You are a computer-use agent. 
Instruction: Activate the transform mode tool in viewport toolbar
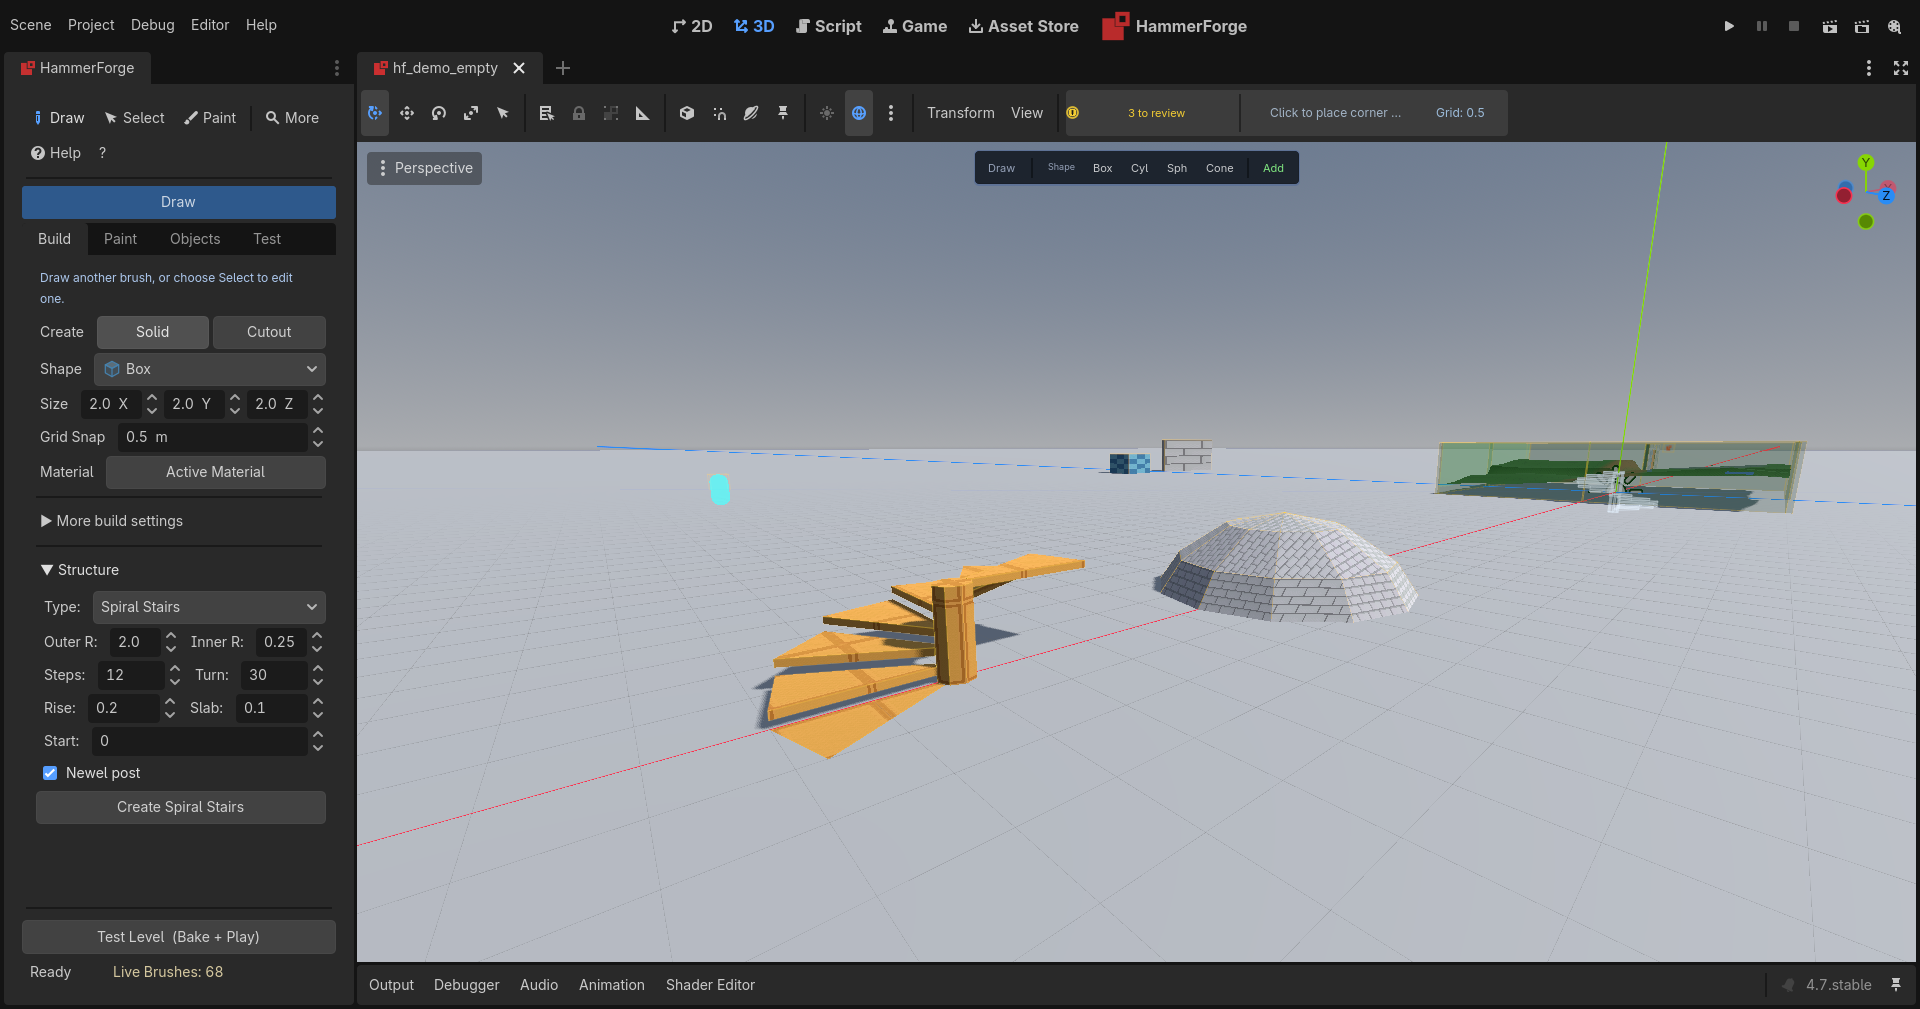click(375, 113)
